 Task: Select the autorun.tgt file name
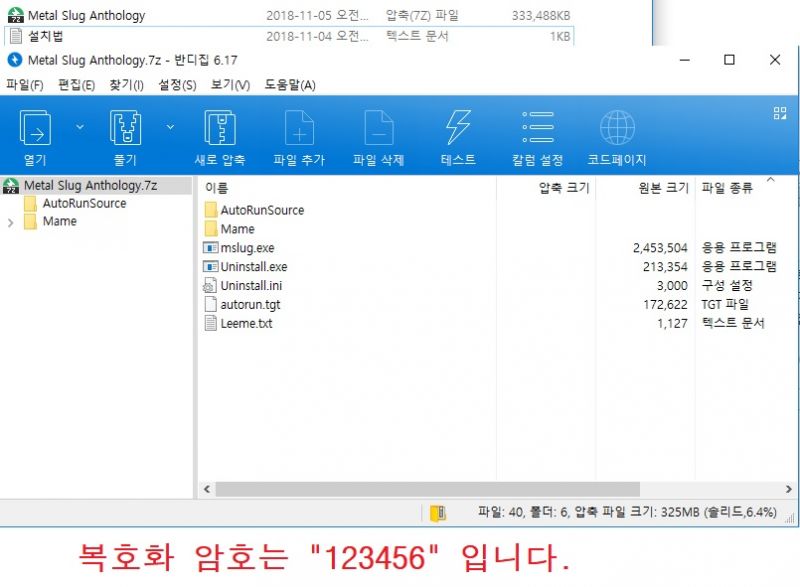pos(250,304)
